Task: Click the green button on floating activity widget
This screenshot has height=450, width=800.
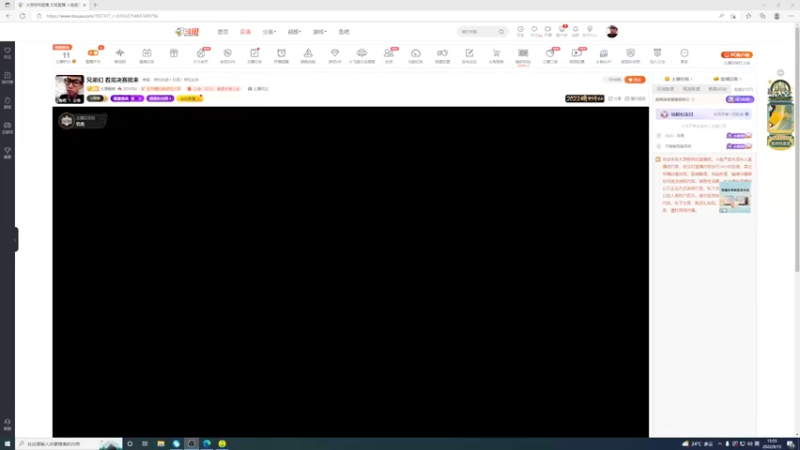Action: [x=781, y=144]
